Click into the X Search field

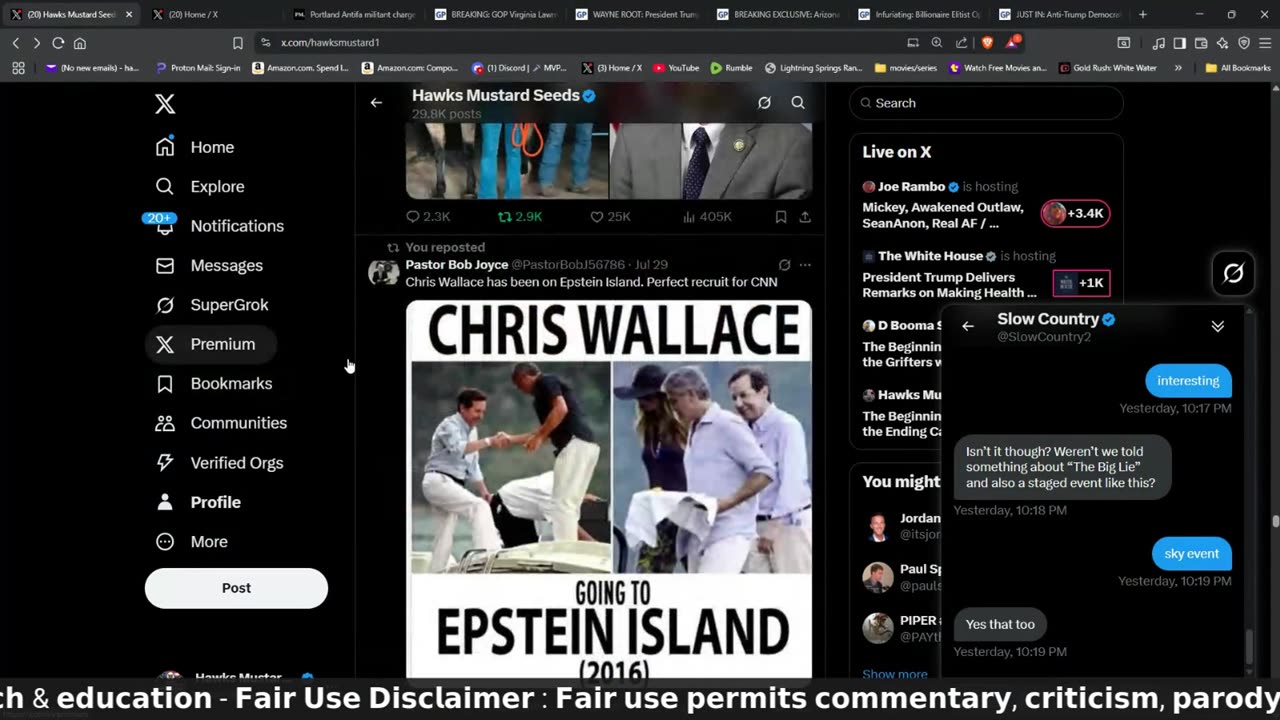(987, 103)
